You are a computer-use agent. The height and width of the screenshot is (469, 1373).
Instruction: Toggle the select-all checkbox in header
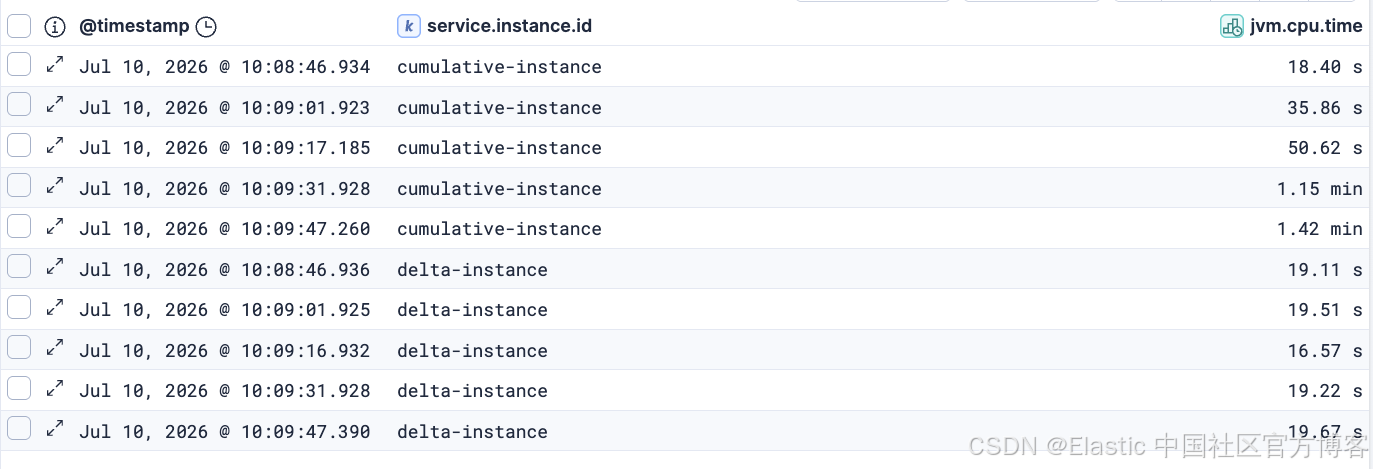(x=19, y=26)
